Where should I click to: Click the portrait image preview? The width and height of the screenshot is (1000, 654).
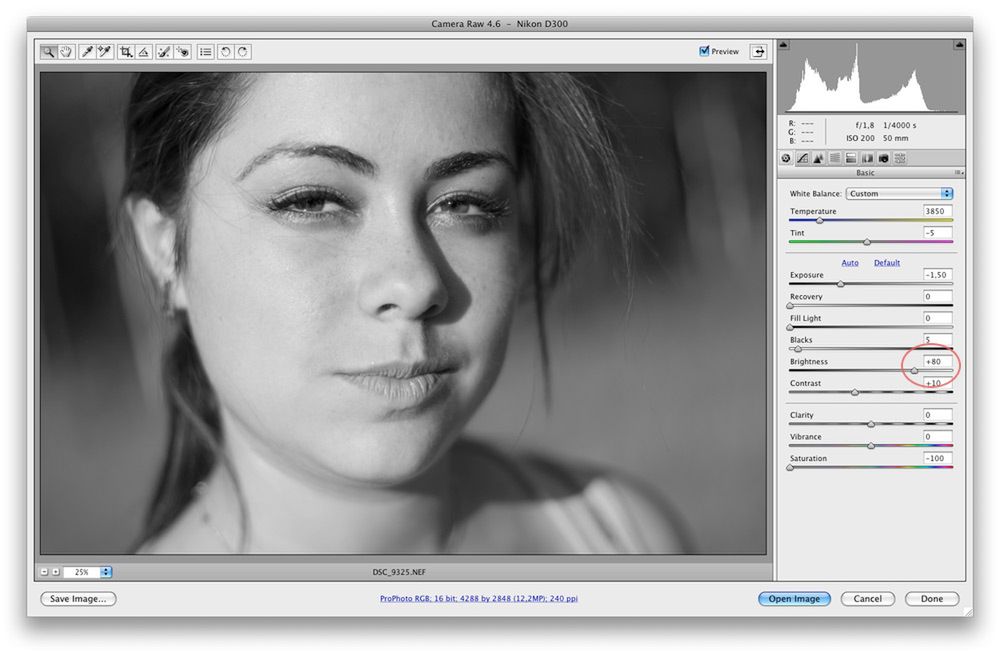click(403, 313)
